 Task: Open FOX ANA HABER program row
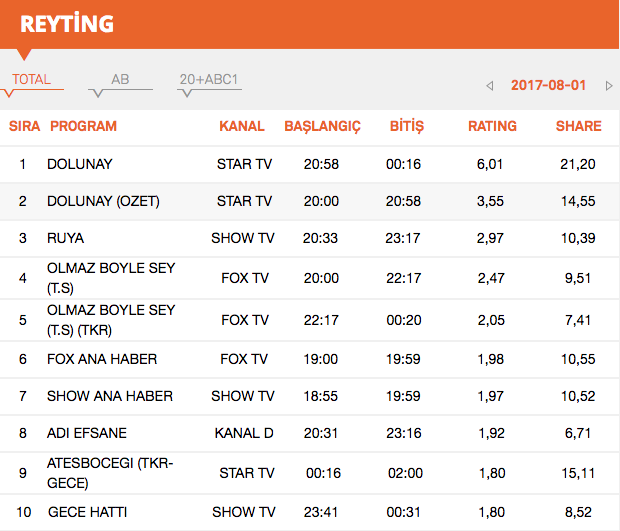[102, 359]
